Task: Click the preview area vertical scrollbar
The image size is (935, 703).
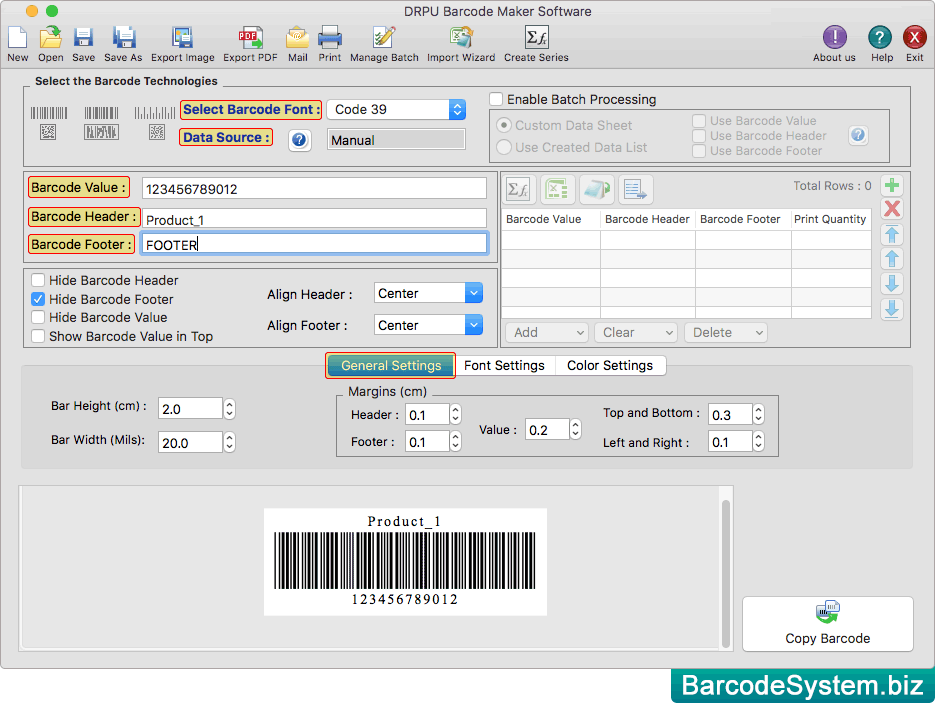Action: [x=726, y=574]
